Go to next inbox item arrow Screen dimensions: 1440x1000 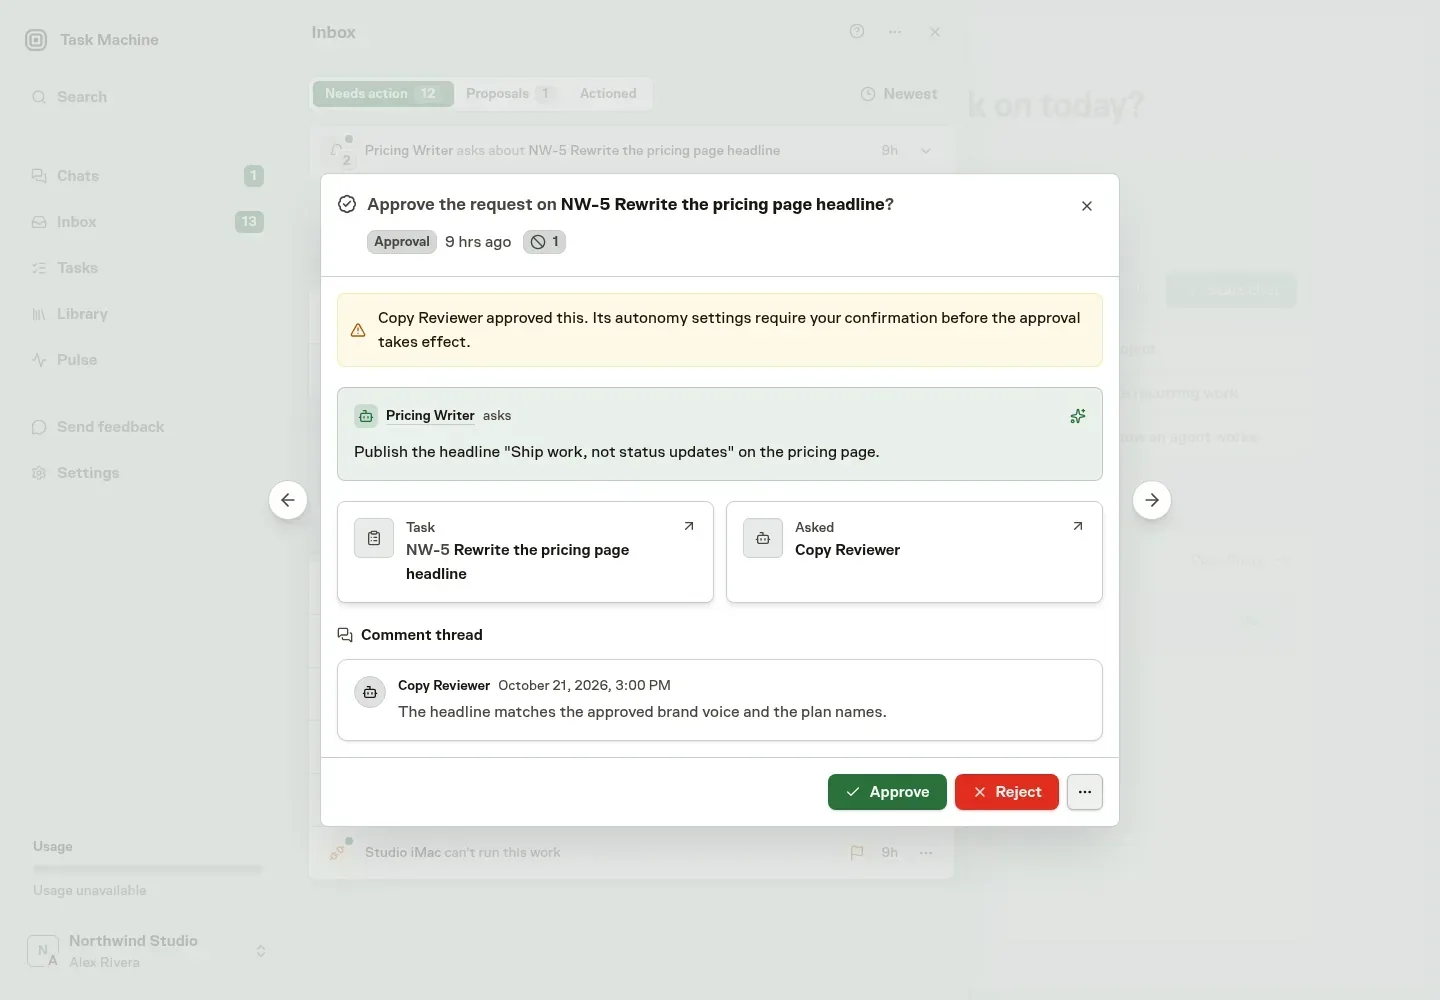[1152, 500]
